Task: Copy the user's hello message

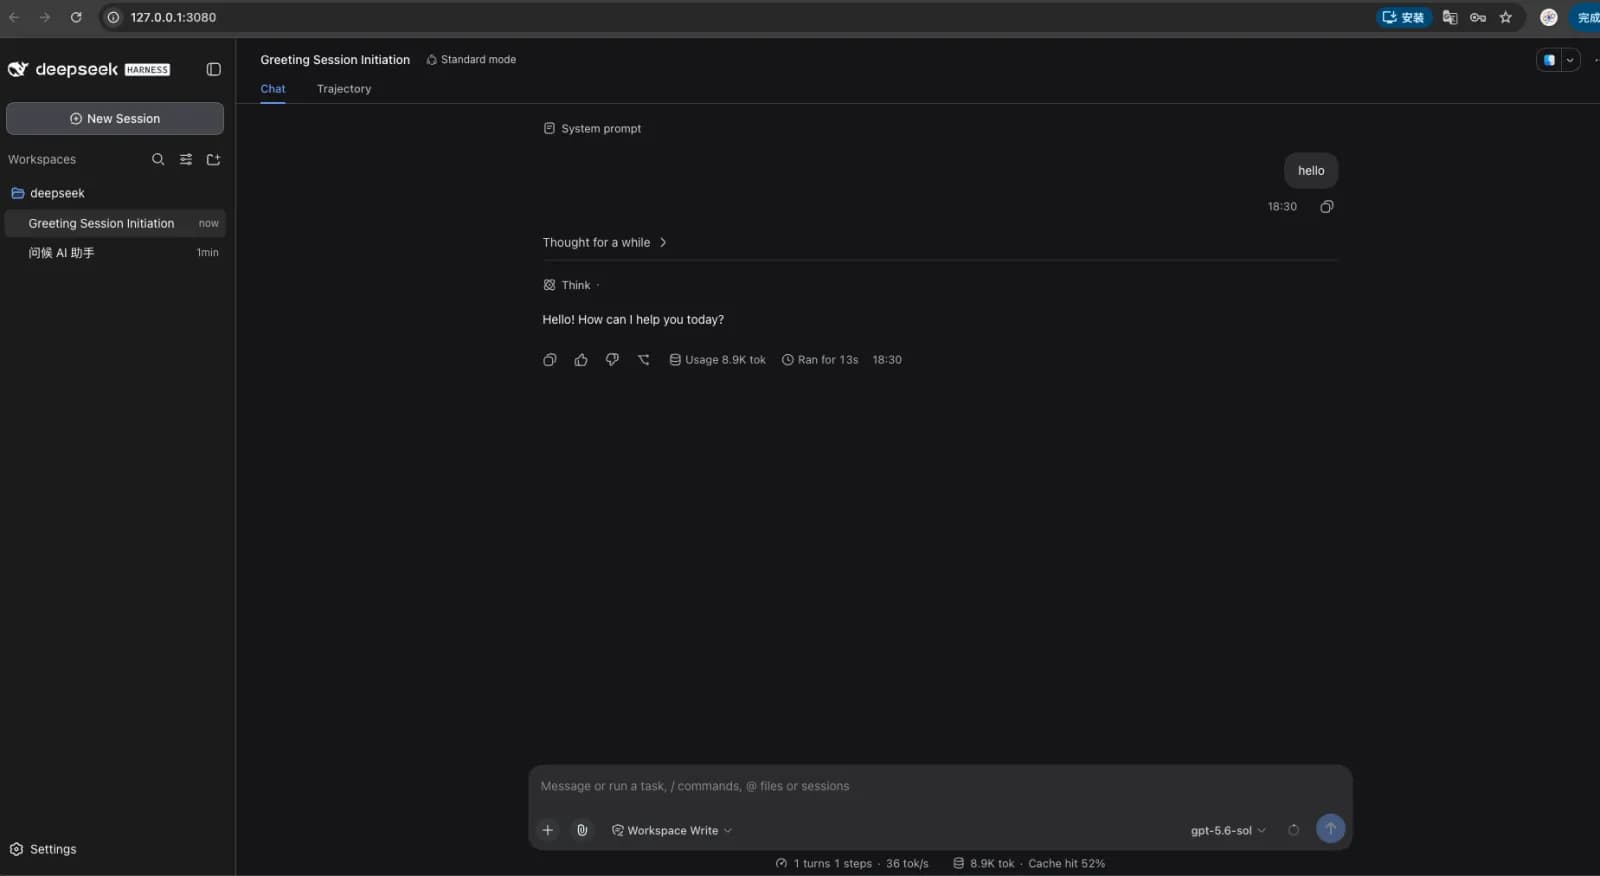Action: [1327, 207]
